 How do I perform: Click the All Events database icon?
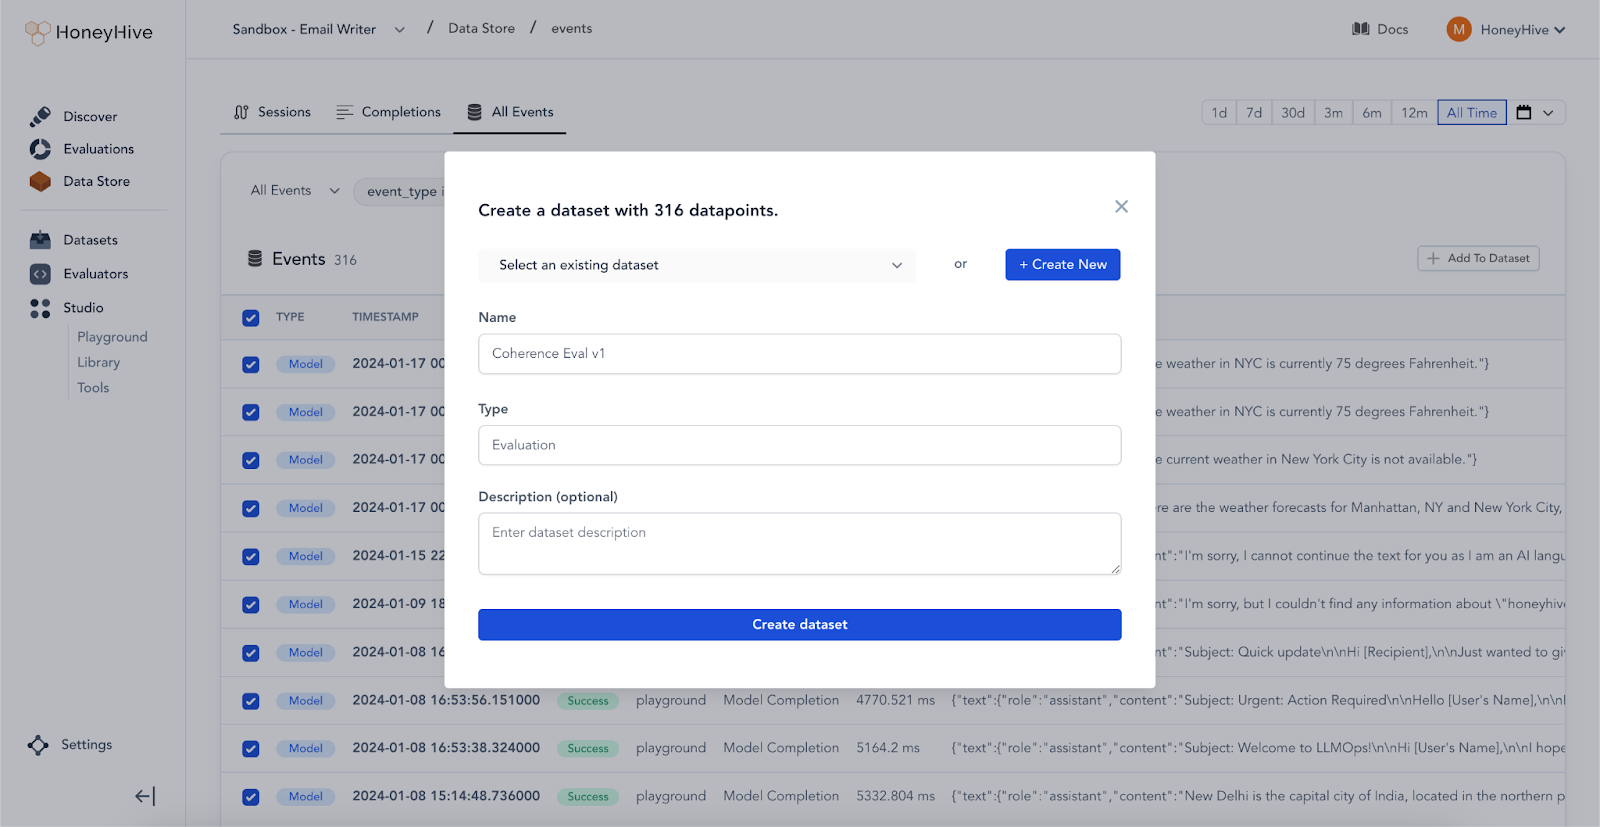click(475, 112)
